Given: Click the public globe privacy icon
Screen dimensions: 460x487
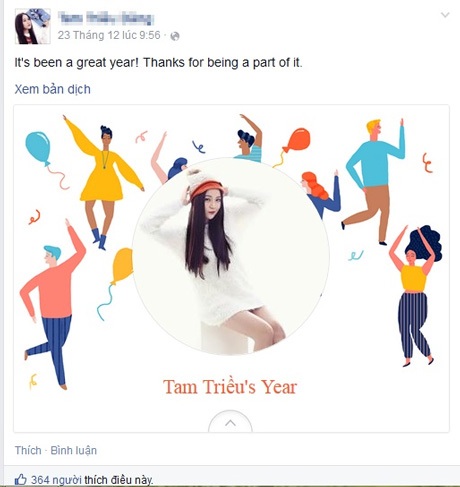Looking at the screenshot, I should click(x=175, y=36).
